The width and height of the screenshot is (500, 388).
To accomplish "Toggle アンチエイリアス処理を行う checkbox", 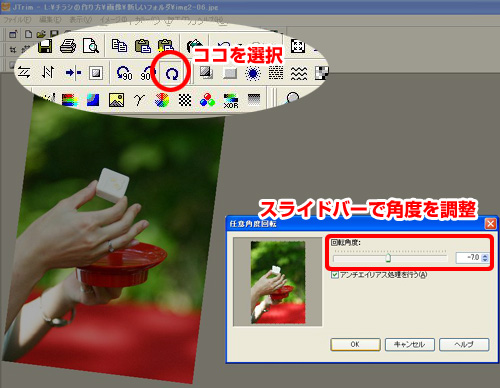I will pyautogui.click(x=335, y=275).
